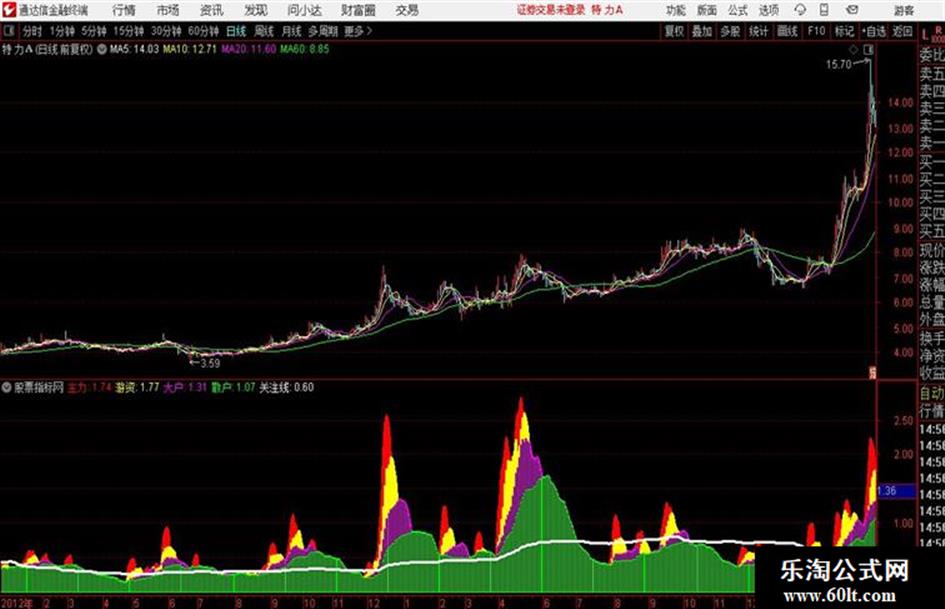
Task: Click the 返回 toolbar button
Action: click(902, 31)
